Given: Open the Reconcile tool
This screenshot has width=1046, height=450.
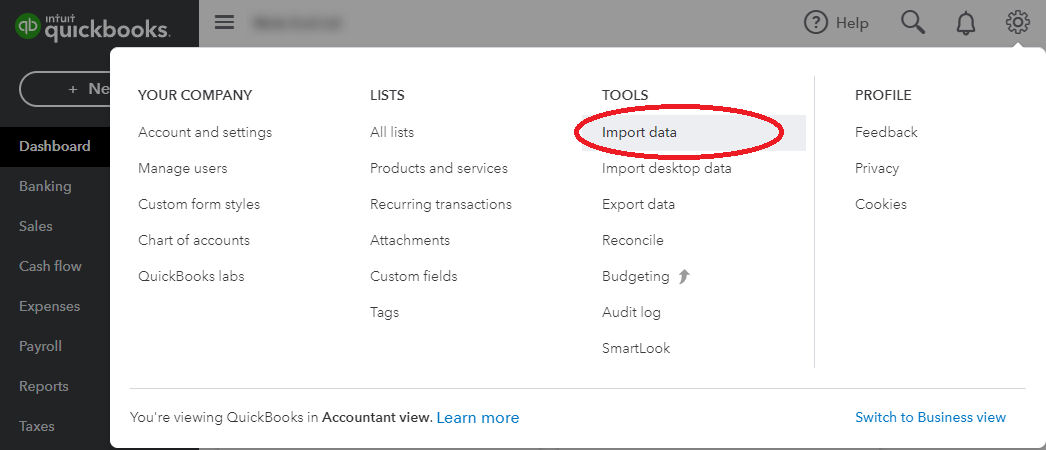Looking at the screenshot, I should (x=632, y=240).
